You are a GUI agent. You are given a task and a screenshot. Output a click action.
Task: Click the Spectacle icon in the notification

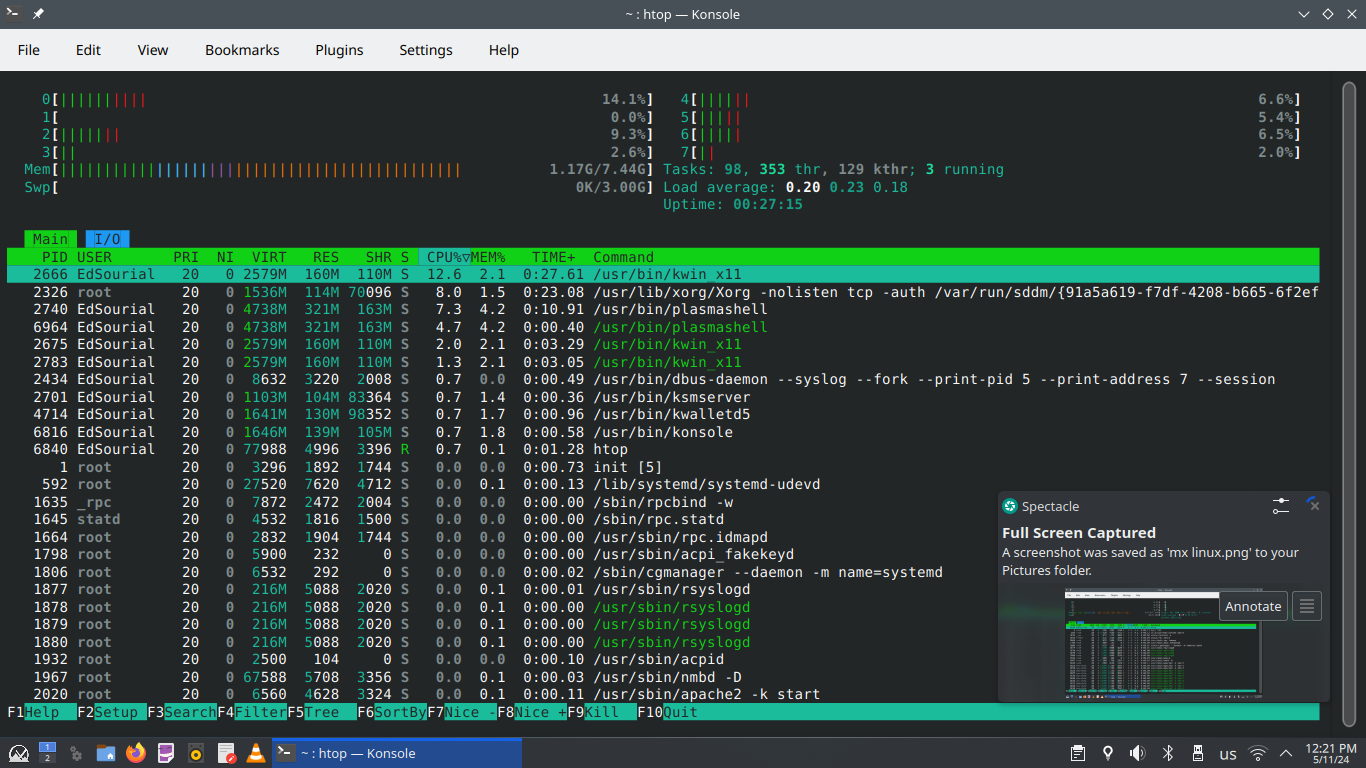click(x=1010, y=506)
